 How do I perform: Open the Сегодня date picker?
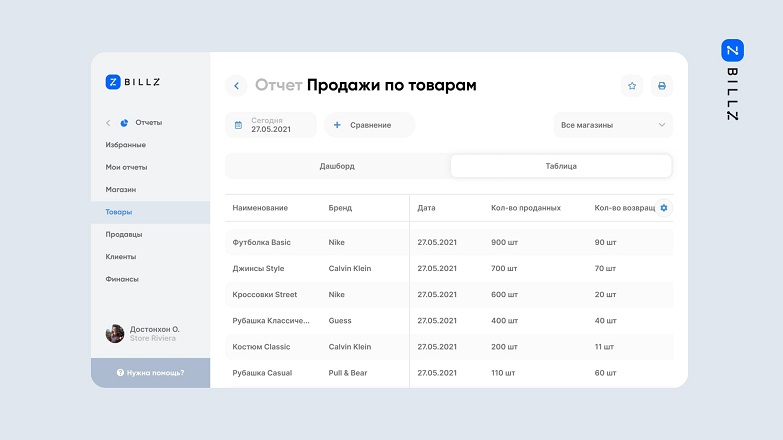pyautogui.click(x=271, y=125)
